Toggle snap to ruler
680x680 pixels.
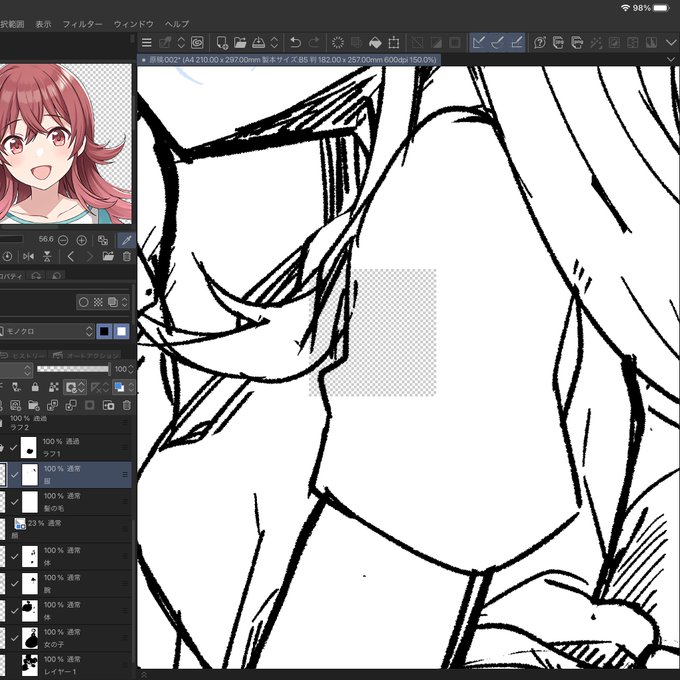tap(478, 42)
